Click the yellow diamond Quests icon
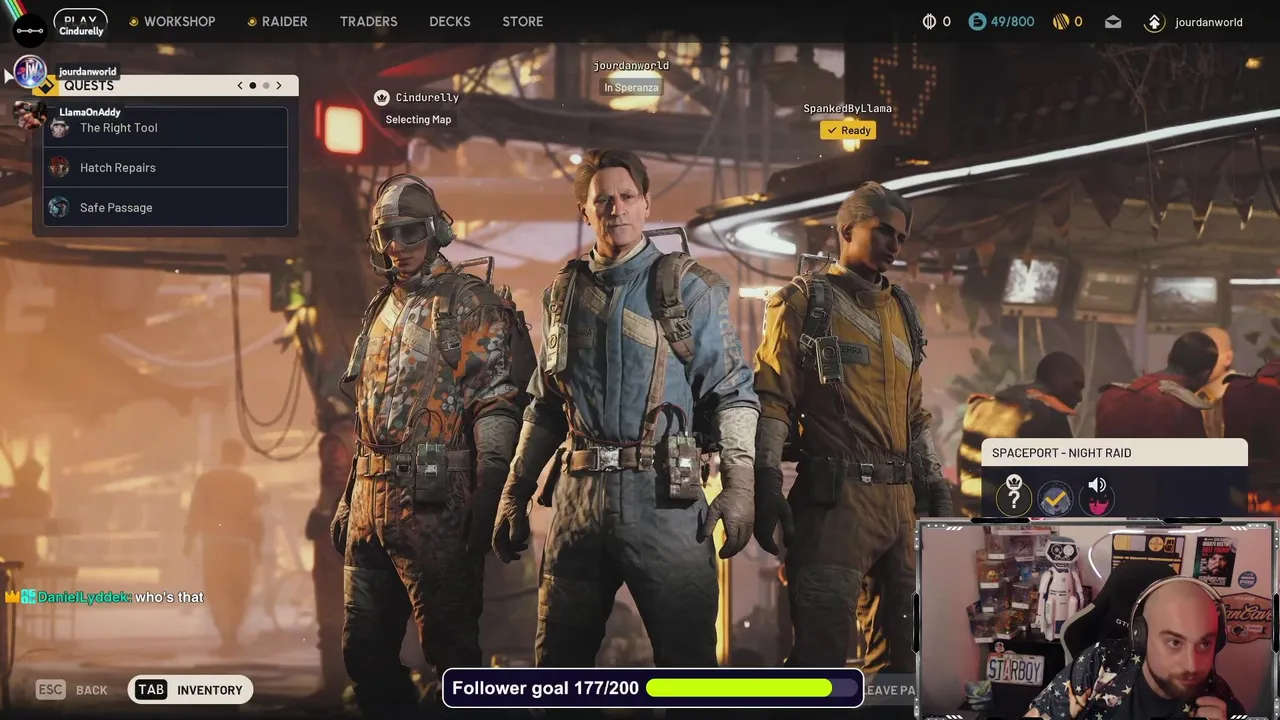The image size is (1280, 720). tap(45, 86)
